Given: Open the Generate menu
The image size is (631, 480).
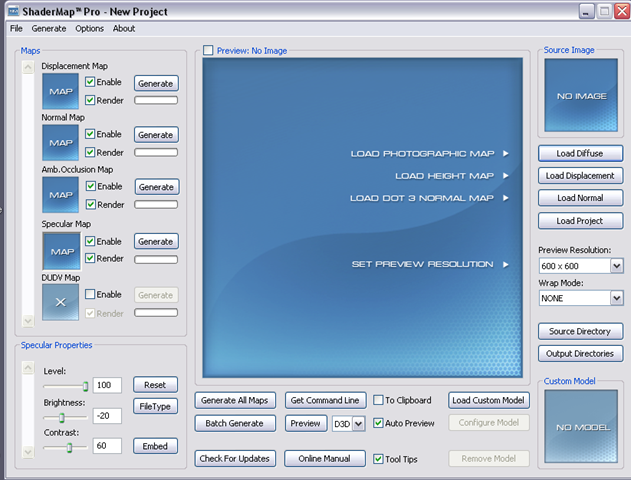Looking at the screenshot, I should tap(48, 29).
